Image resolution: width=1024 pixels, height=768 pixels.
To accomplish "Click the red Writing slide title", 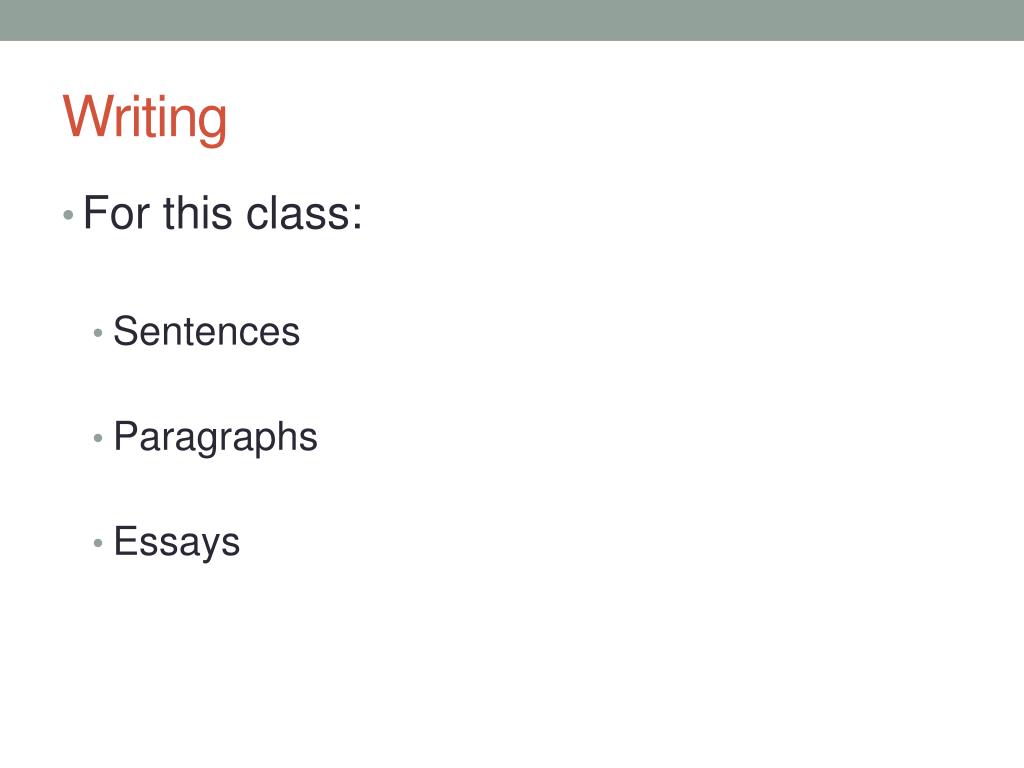I will (144, 119).
